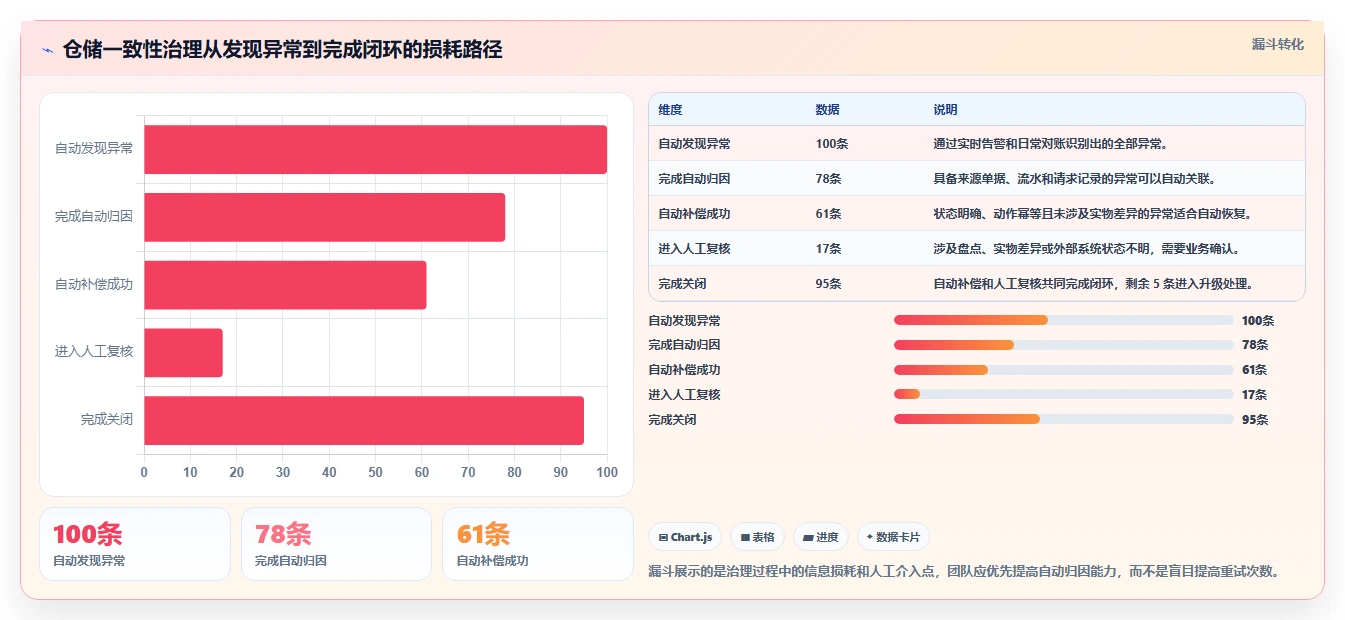1345x620 pixels.
Task: Click the 漏斗转化 tag in the header
Action: (x=1278, y=44)
